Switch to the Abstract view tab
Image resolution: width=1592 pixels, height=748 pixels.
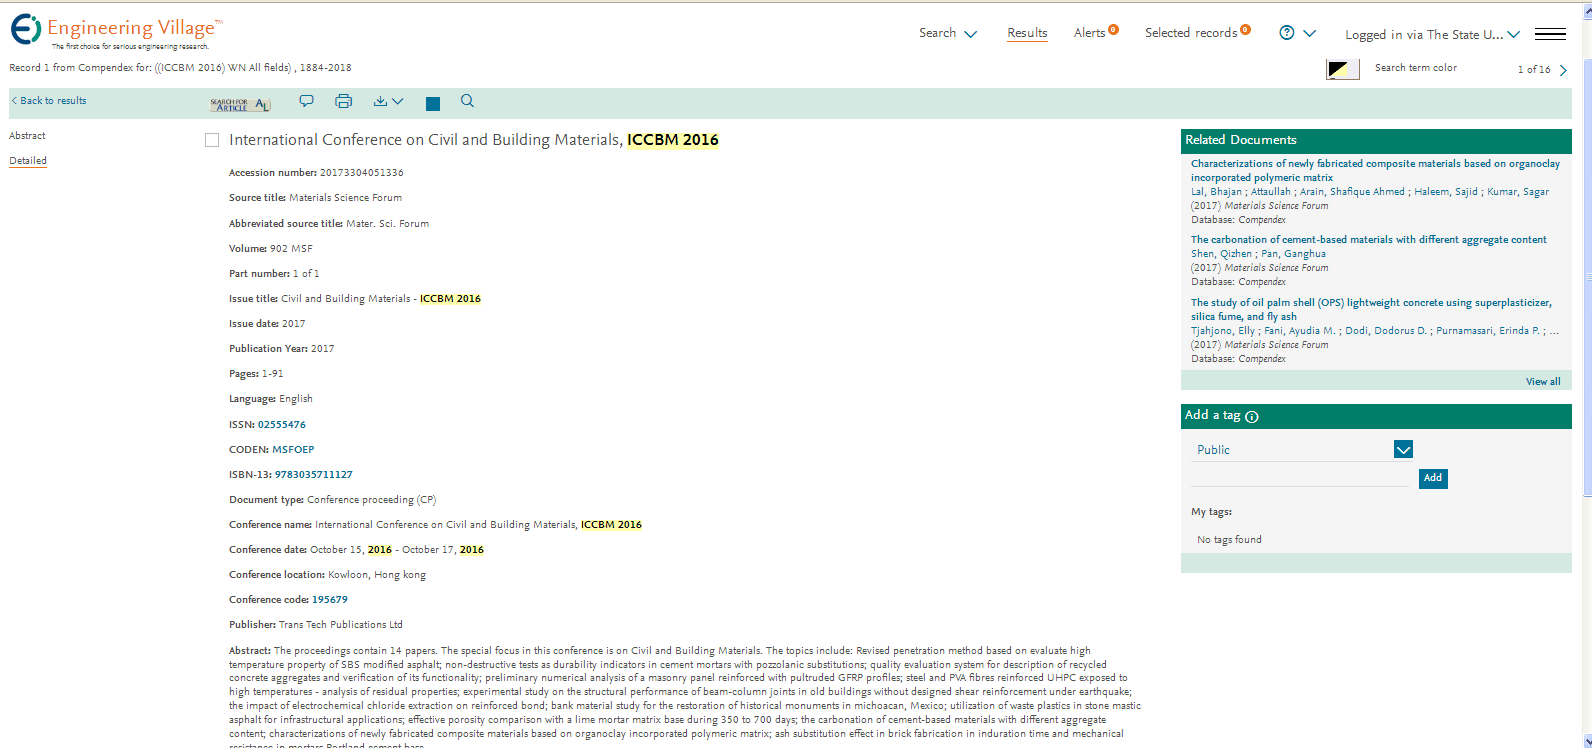(27, 136)
